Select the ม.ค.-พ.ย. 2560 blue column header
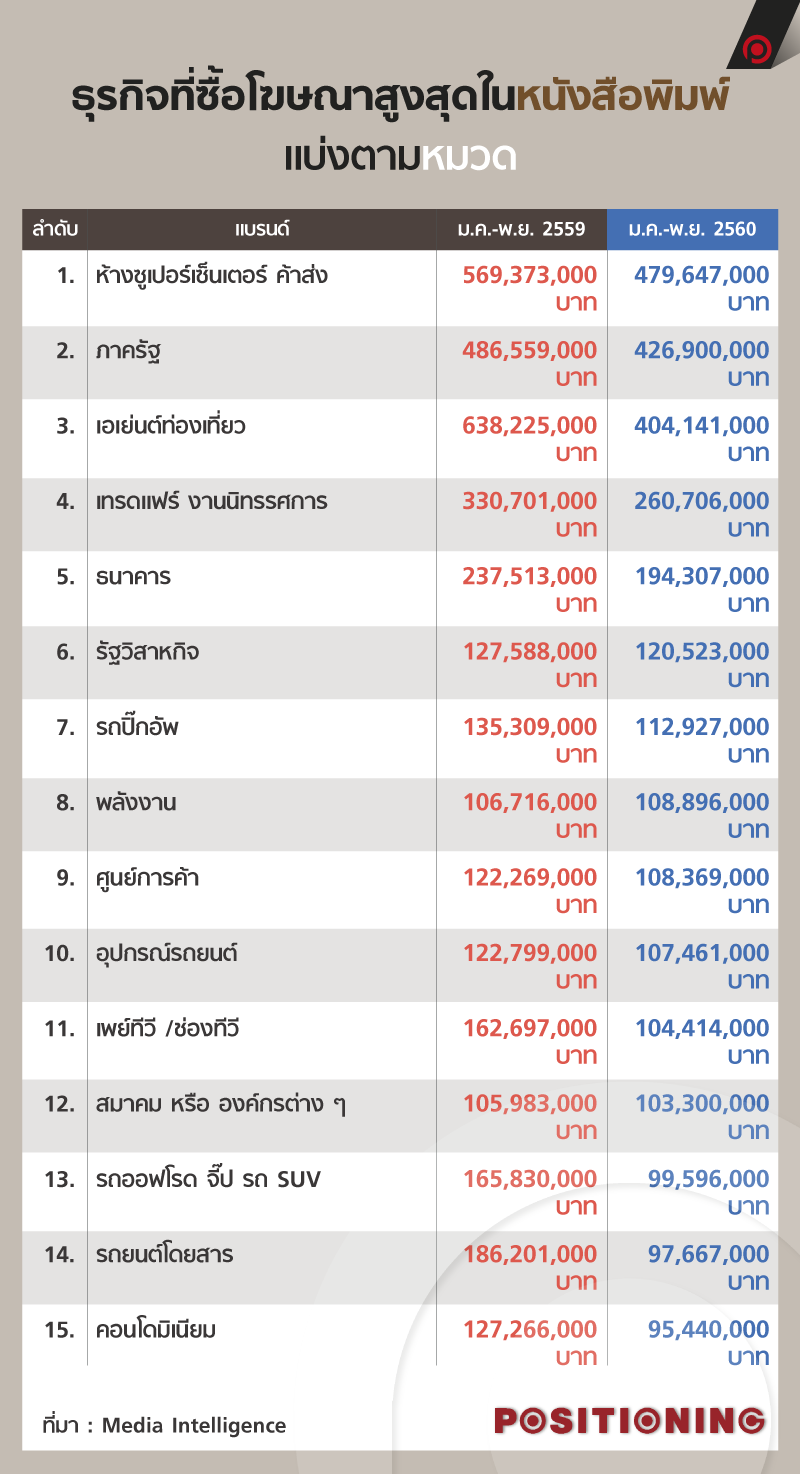Screen dimensions: 800x1474 [x=692, y=230]
